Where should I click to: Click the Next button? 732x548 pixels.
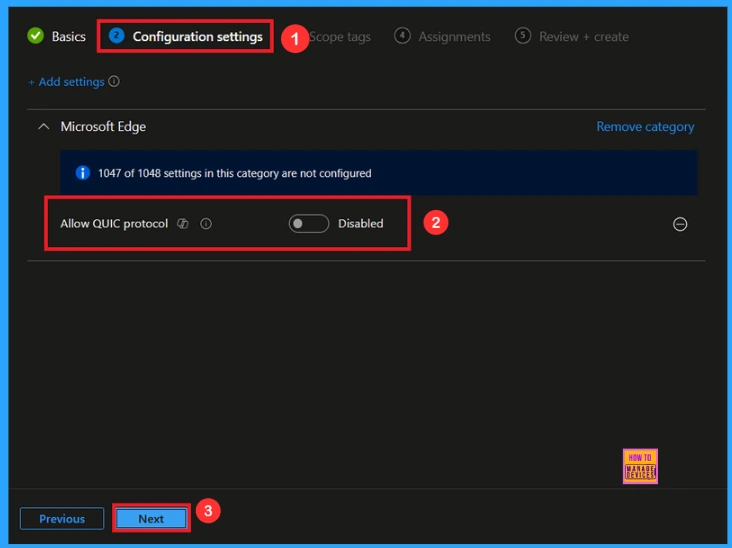point(151,519)
